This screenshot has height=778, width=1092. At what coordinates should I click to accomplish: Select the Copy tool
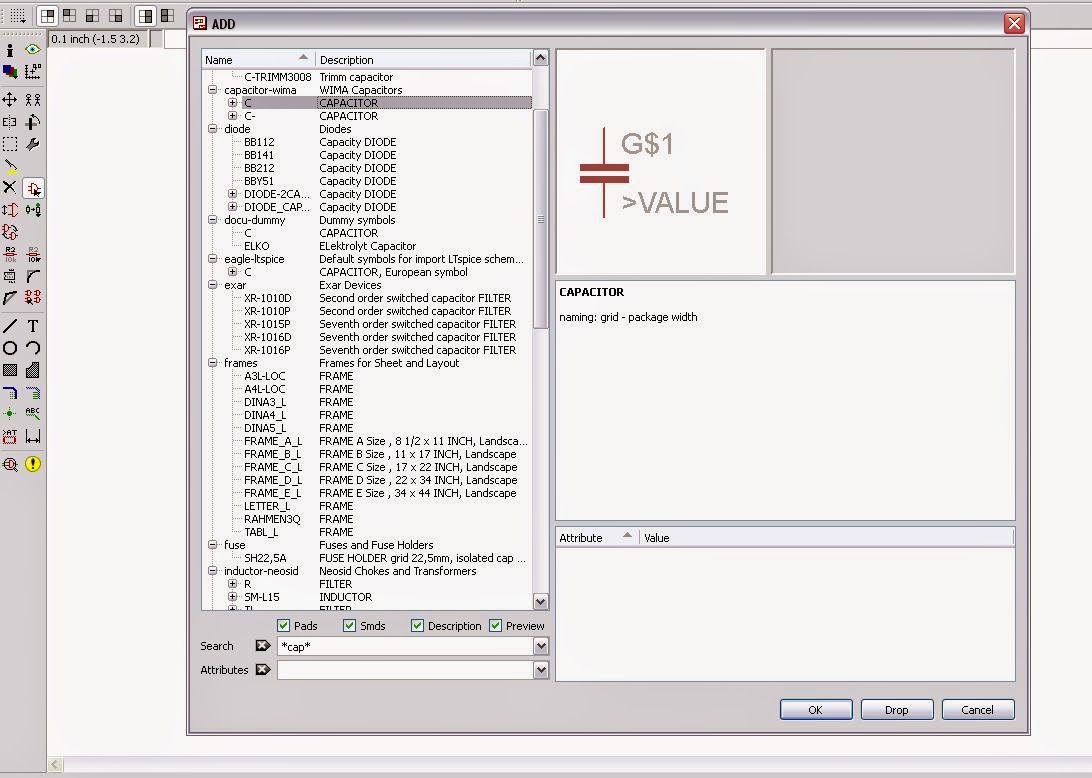tap(33, 100)
